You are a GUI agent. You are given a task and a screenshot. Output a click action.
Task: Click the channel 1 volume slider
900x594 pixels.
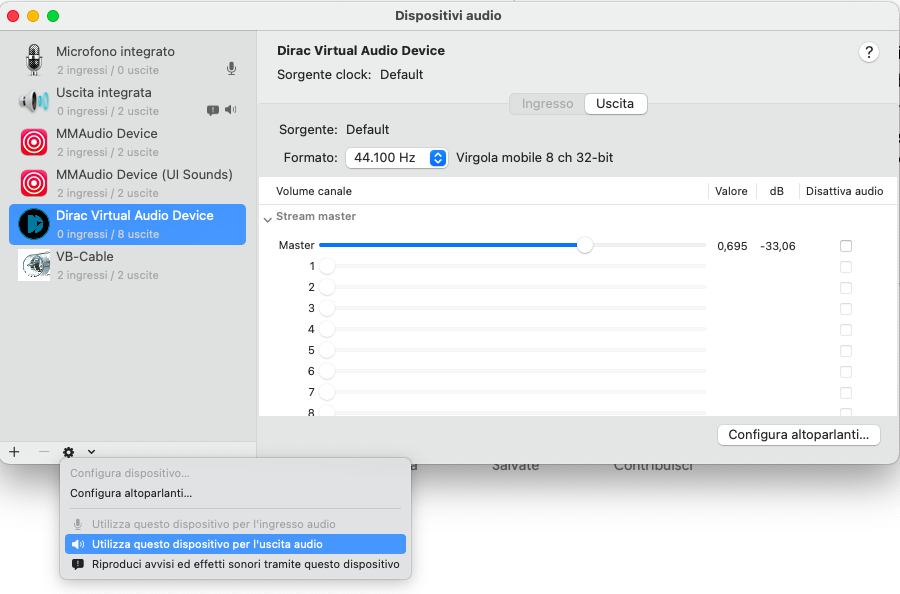coord(512,266)
